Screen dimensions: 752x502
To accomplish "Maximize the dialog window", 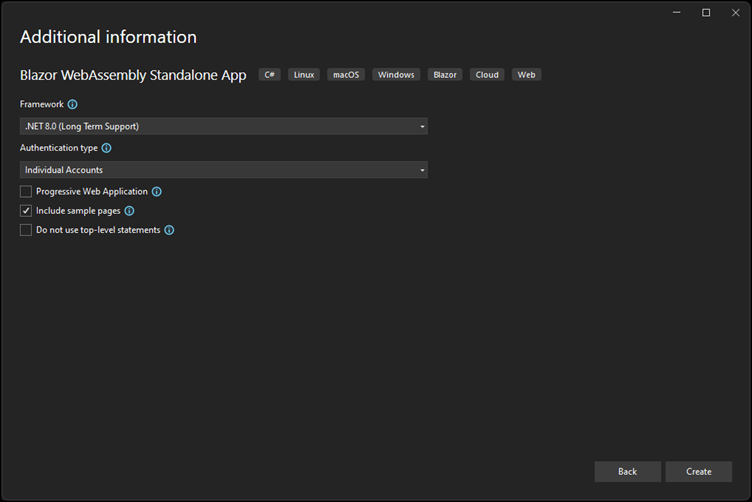I will [706, 12].
